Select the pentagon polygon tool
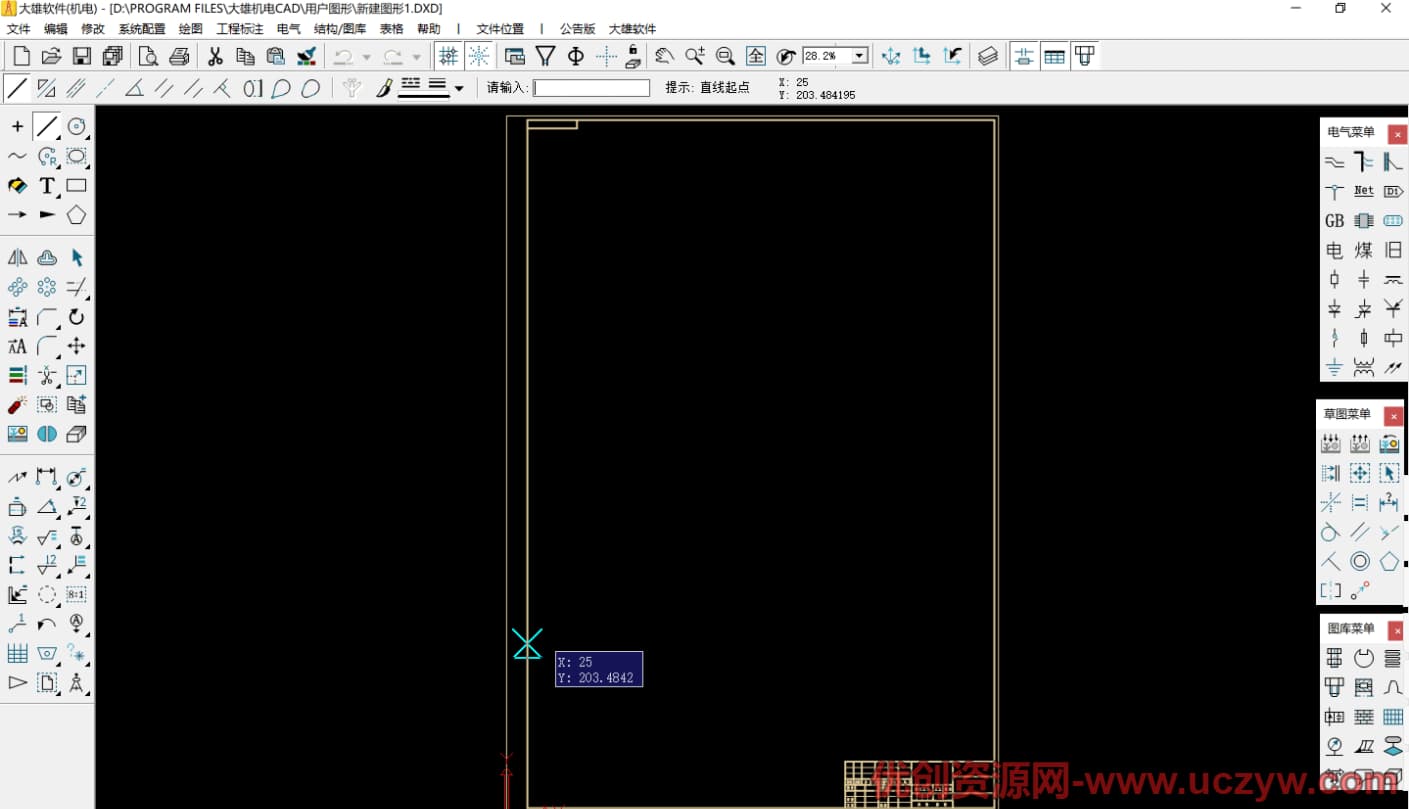 (76, 215)
